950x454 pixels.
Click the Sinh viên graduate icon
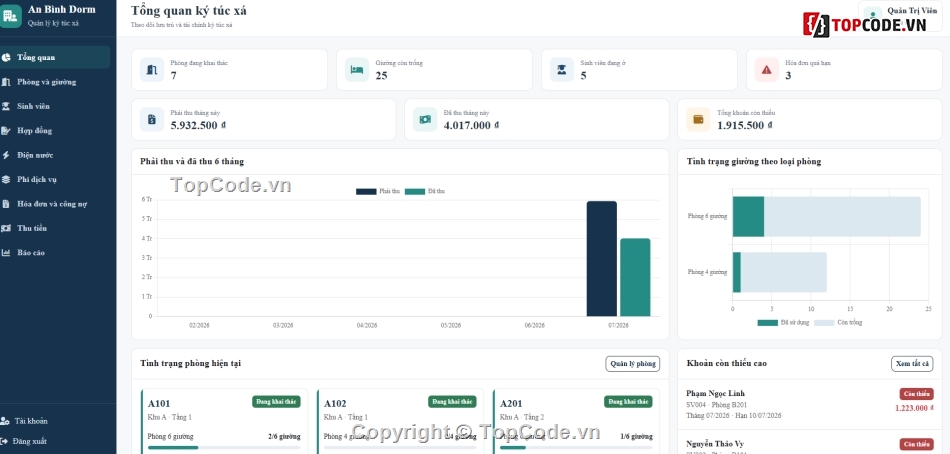(x=6, y=106)
